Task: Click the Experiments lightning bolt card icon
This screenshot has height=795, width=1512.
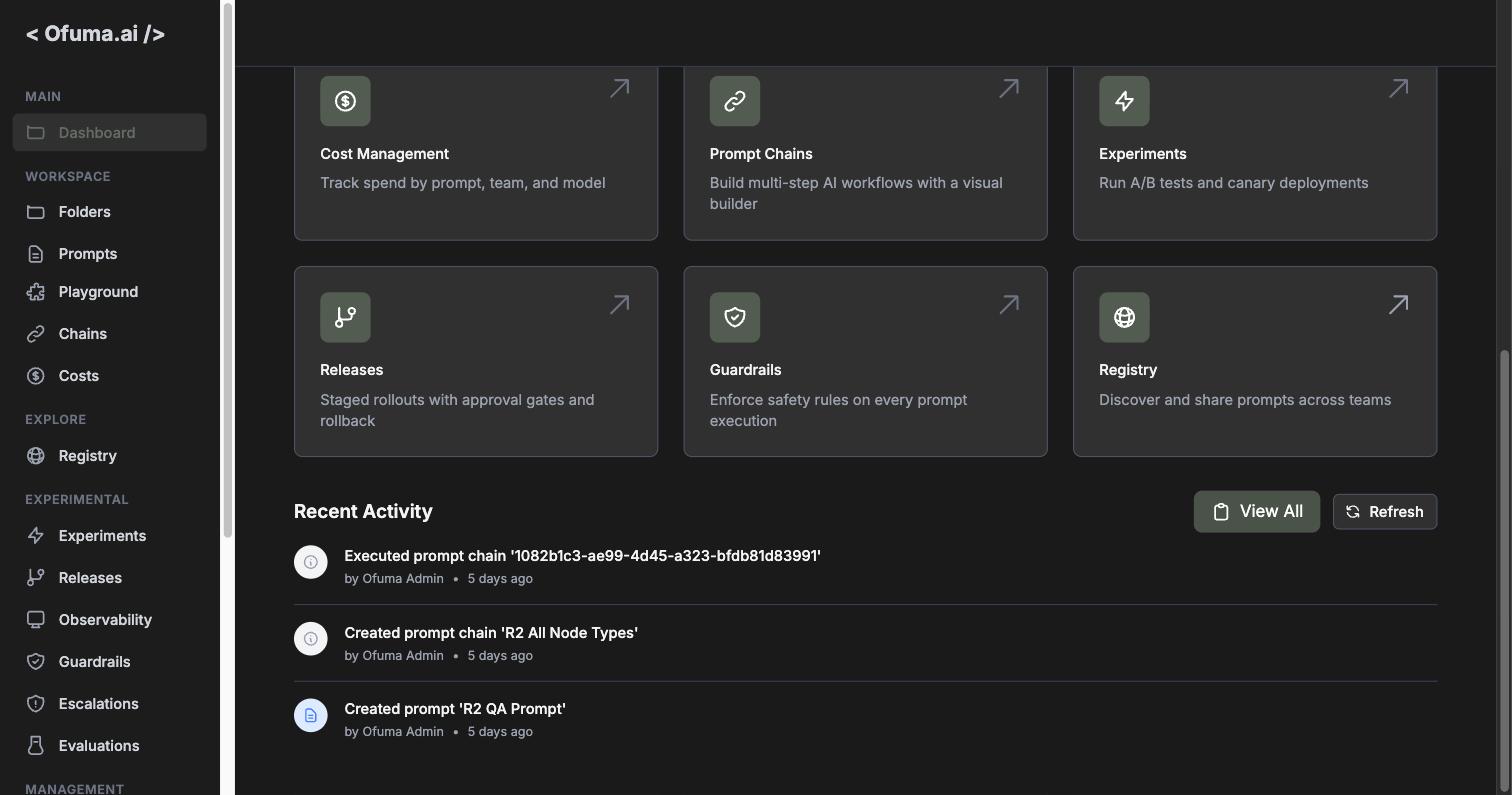Action: coord(1124,101)
